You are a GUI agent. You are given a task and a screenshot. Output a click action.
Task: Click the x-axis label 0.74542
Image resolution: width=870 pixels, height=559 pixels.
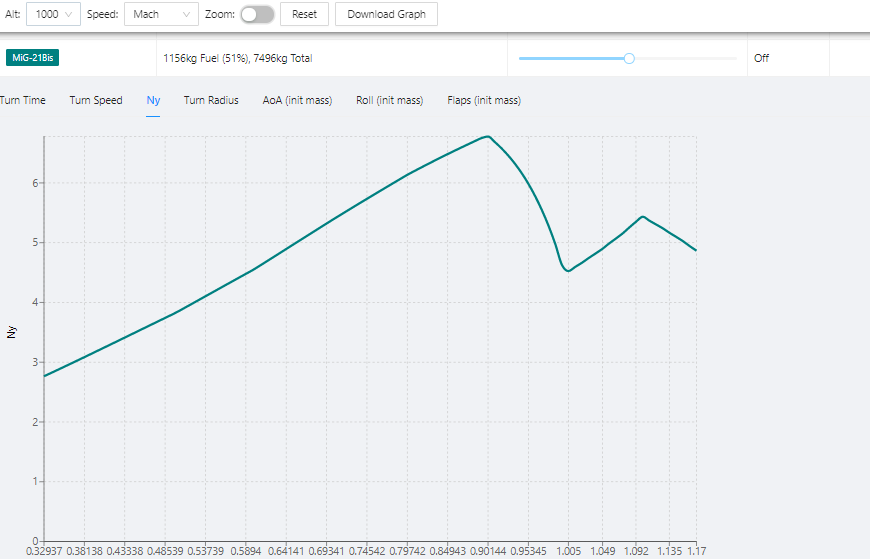tap(367, 551)
